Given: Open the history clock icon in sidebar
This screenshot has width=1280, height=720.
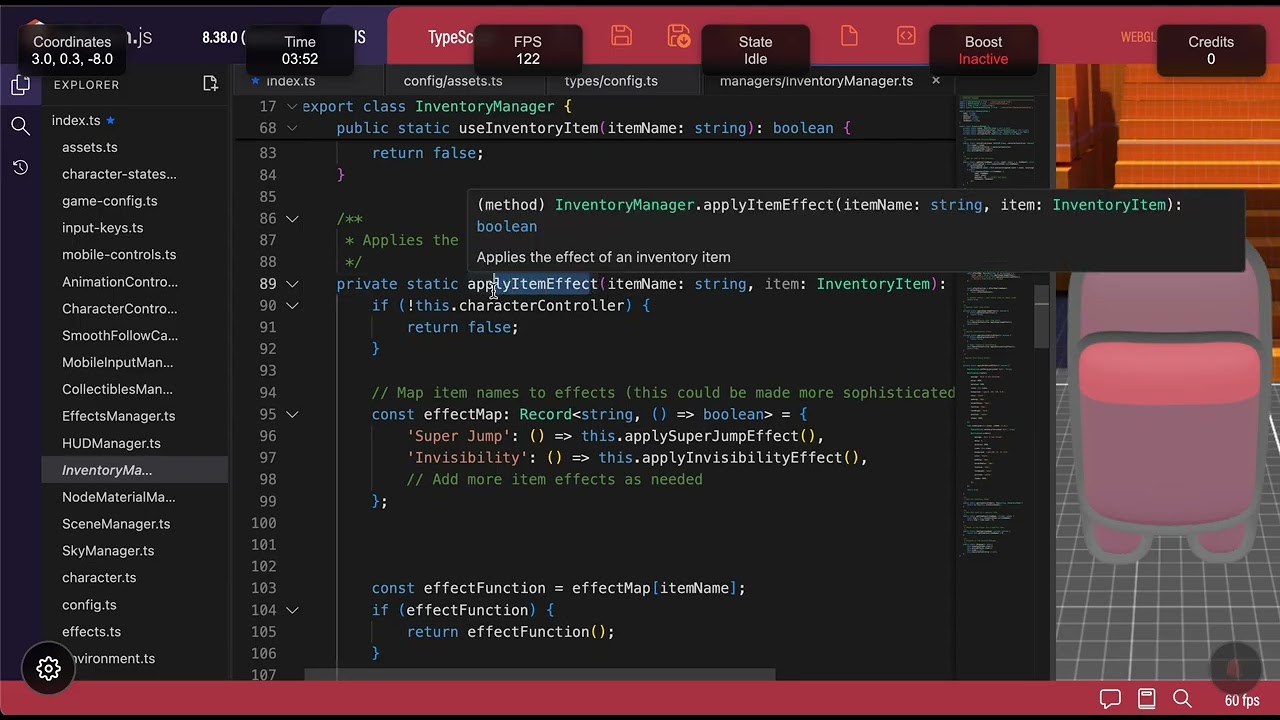Looking at the screenshot, I should (20, 167).
